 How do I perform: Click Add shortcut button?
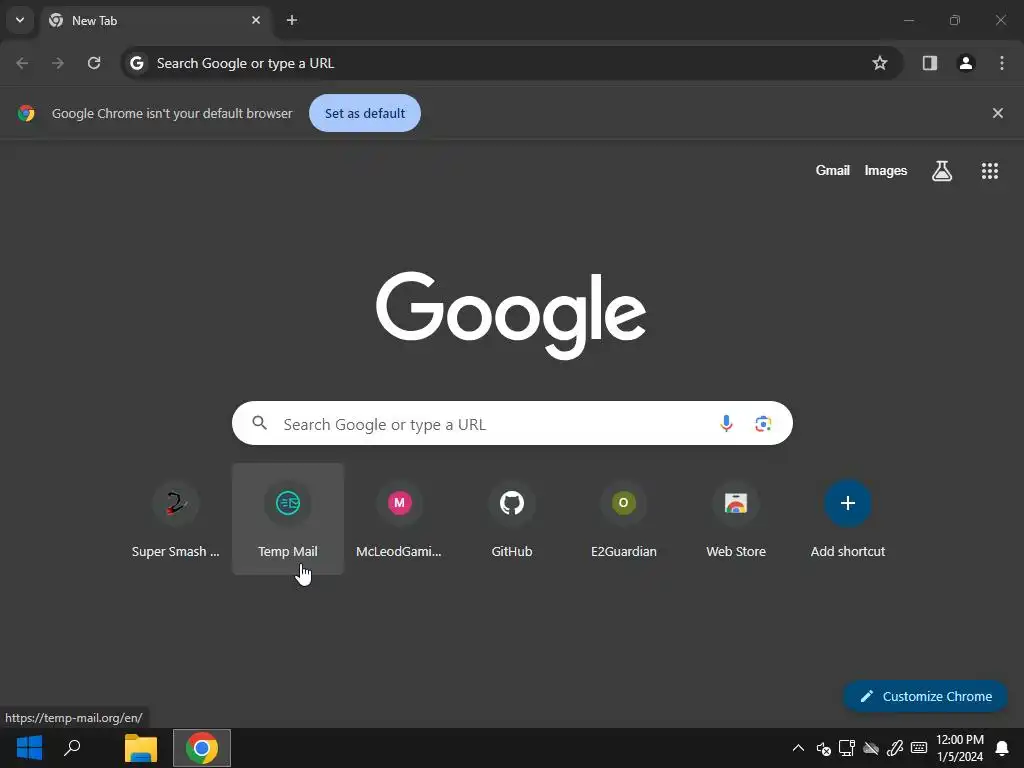[848, 519]
